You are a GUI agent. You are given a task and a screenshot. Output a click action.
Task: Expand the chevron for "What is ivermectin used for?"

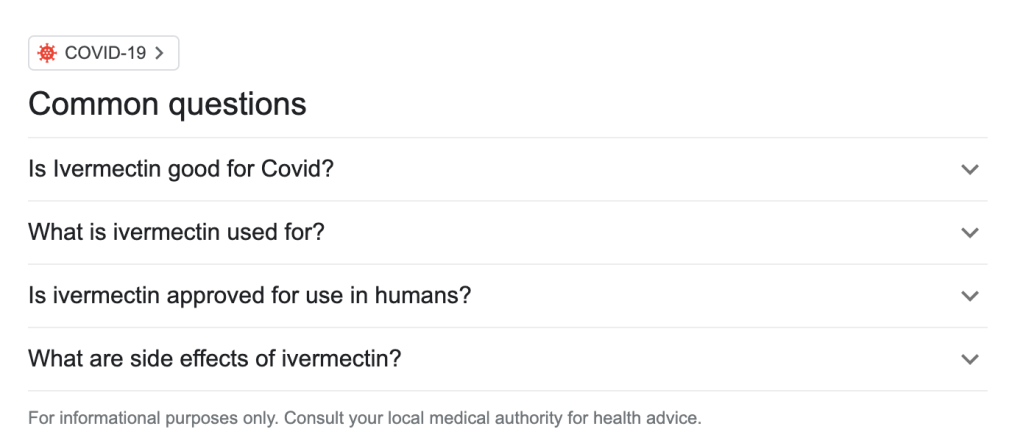pos(968,233)
